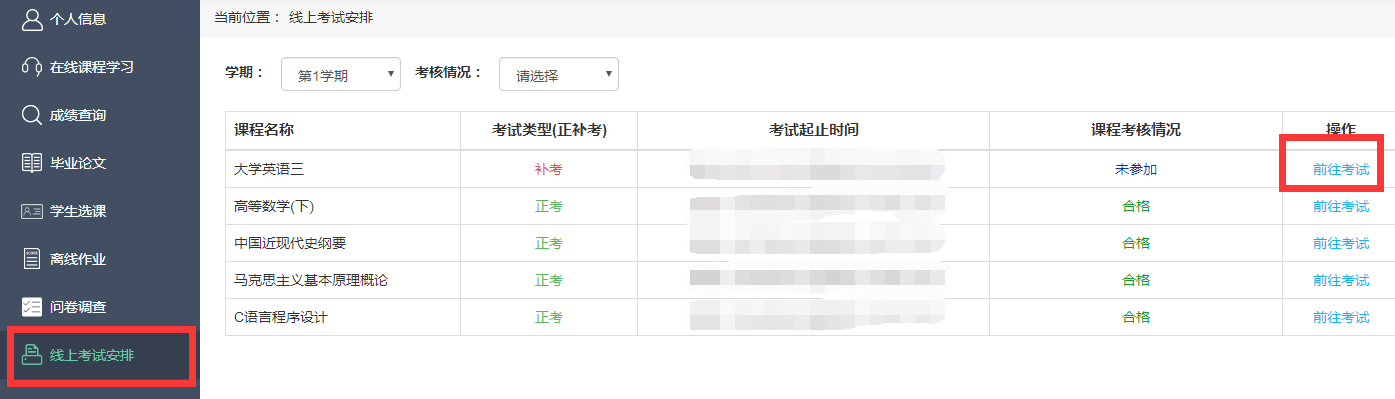This screenshot has width=1395, height=399.
Task: Open the 学期 dropdown showing 第1学期
Action: coord(341,74)
